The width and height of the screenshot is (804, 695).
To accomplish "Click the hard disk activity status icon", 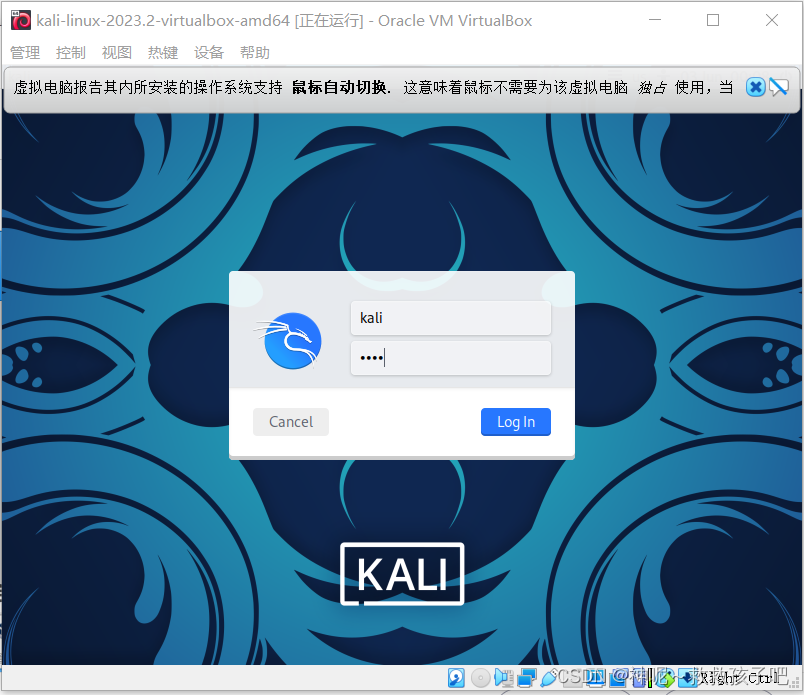I will (456, 678).
